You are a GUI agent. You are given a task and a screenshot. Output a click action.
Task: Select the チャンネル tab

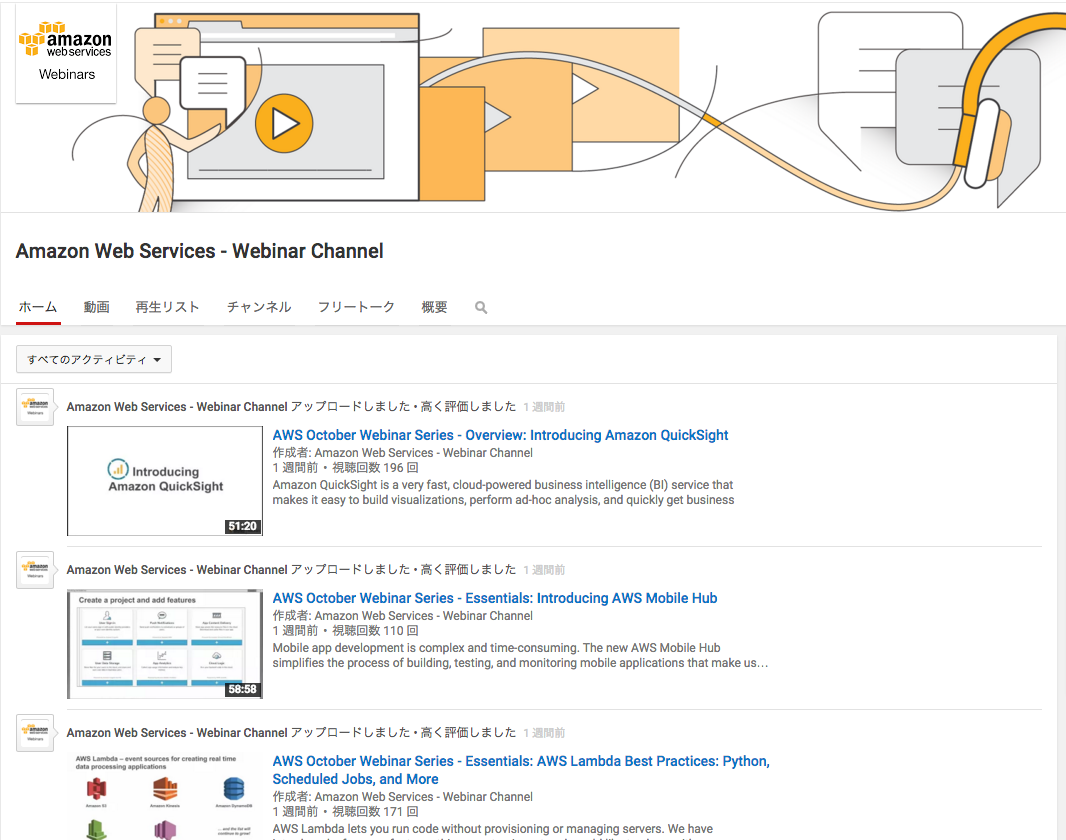point(259,307)
